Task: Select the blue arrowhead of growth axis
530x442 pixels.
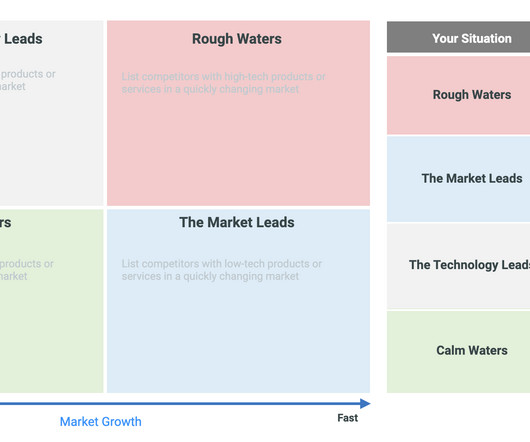Action: (365, 403)
